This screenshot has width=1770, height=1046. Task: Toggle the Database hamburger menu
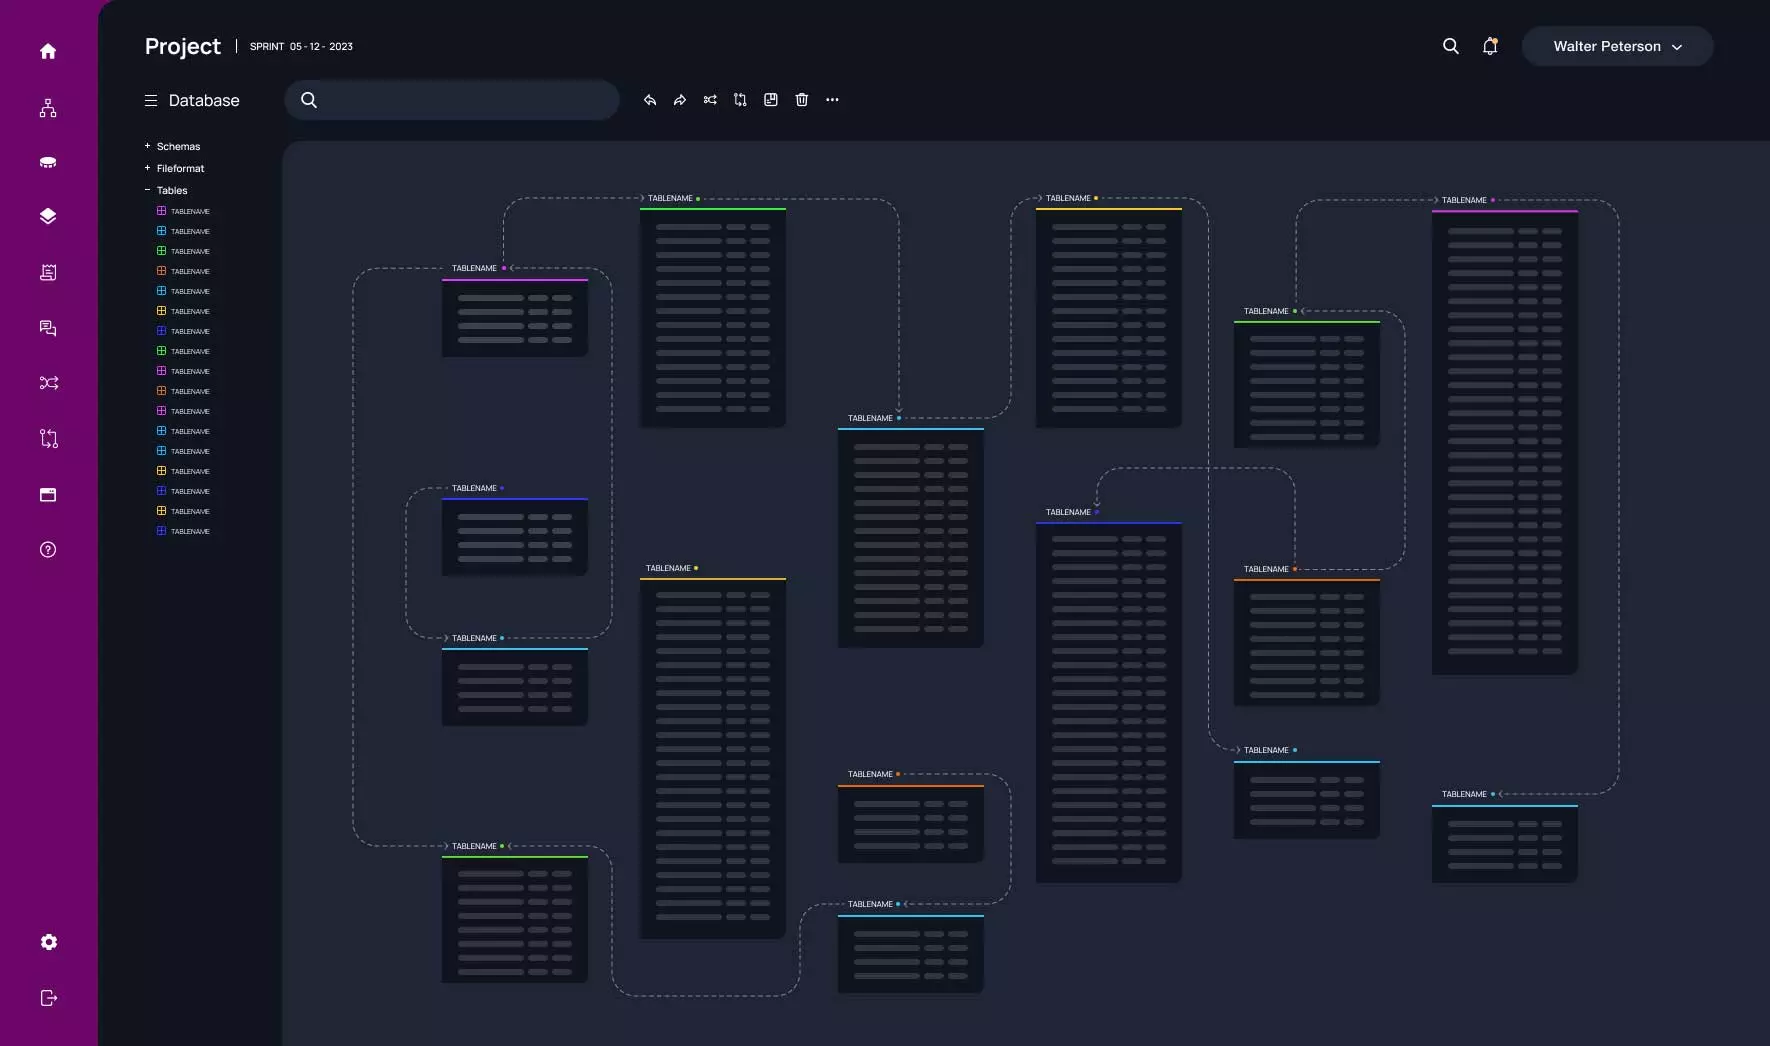[151, 100]
